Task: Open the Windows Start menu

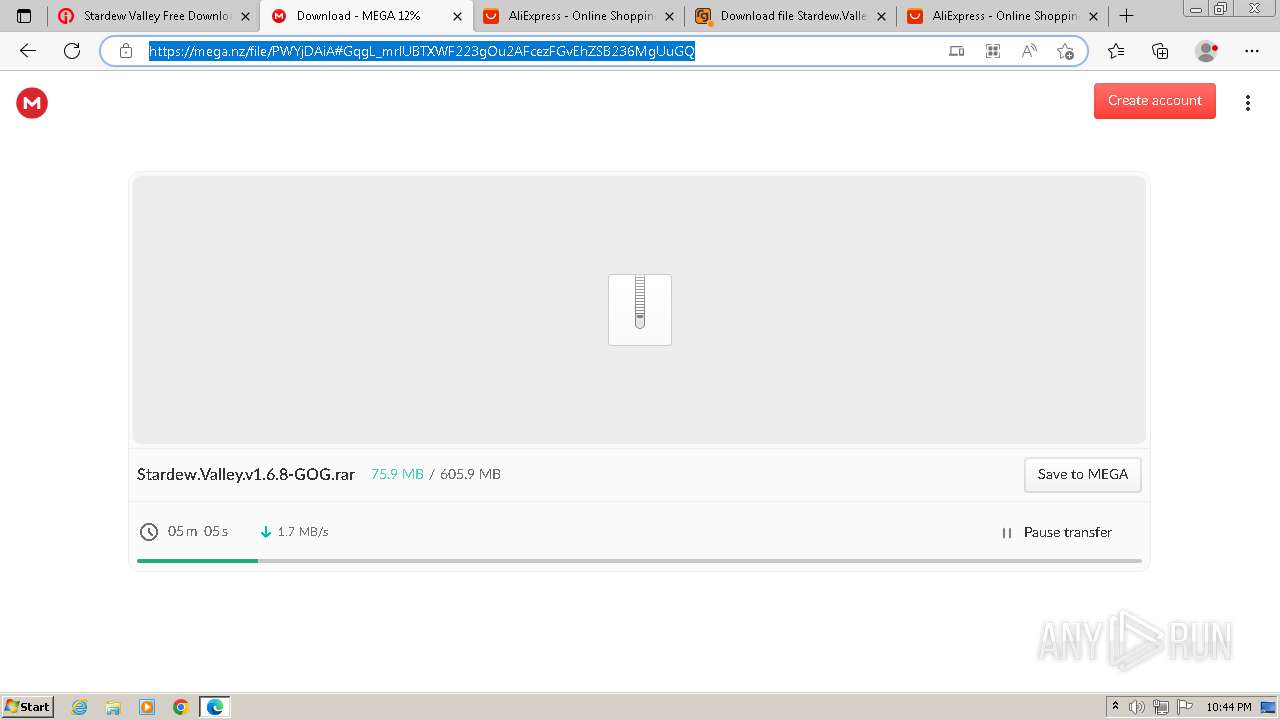Action: [x=27, y=707]
